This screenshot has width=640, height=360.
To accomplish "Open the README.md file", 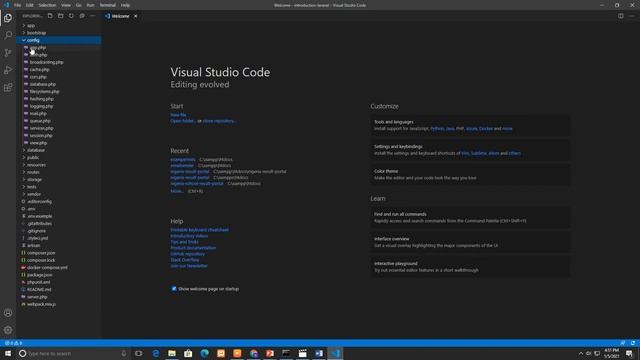I will tap(39, 289).
